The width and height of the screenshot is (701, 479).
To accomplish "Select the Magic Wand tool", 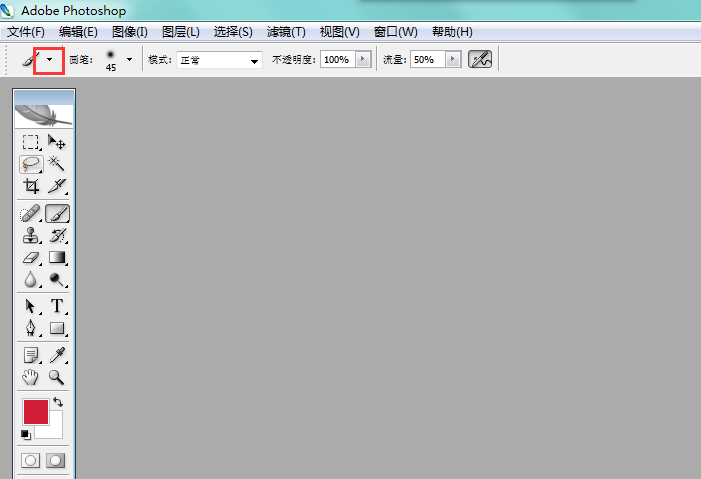I will click(x=57, y=164).
